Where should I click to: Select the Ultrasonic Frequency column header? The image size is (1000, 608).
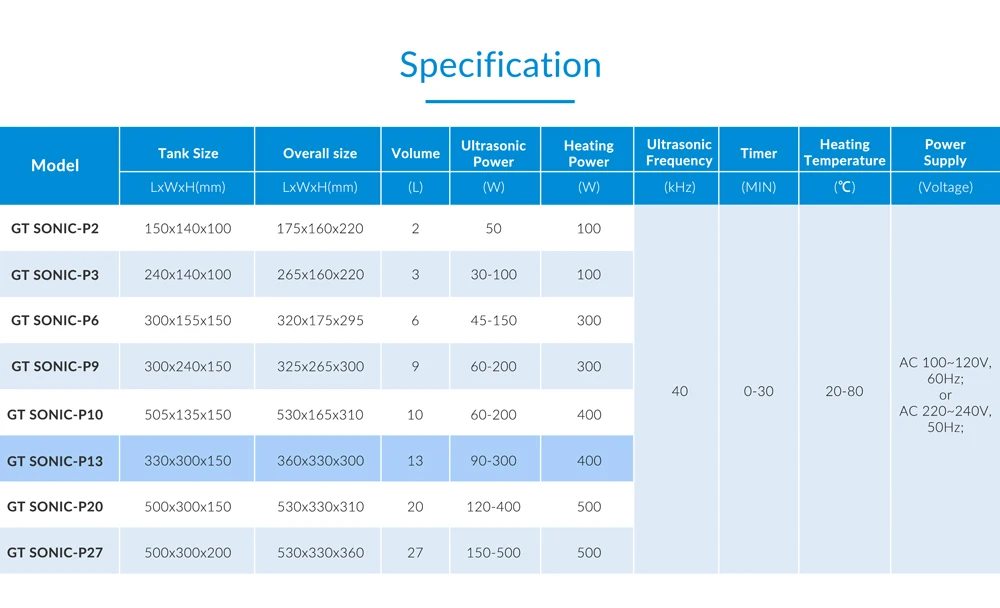679,152
